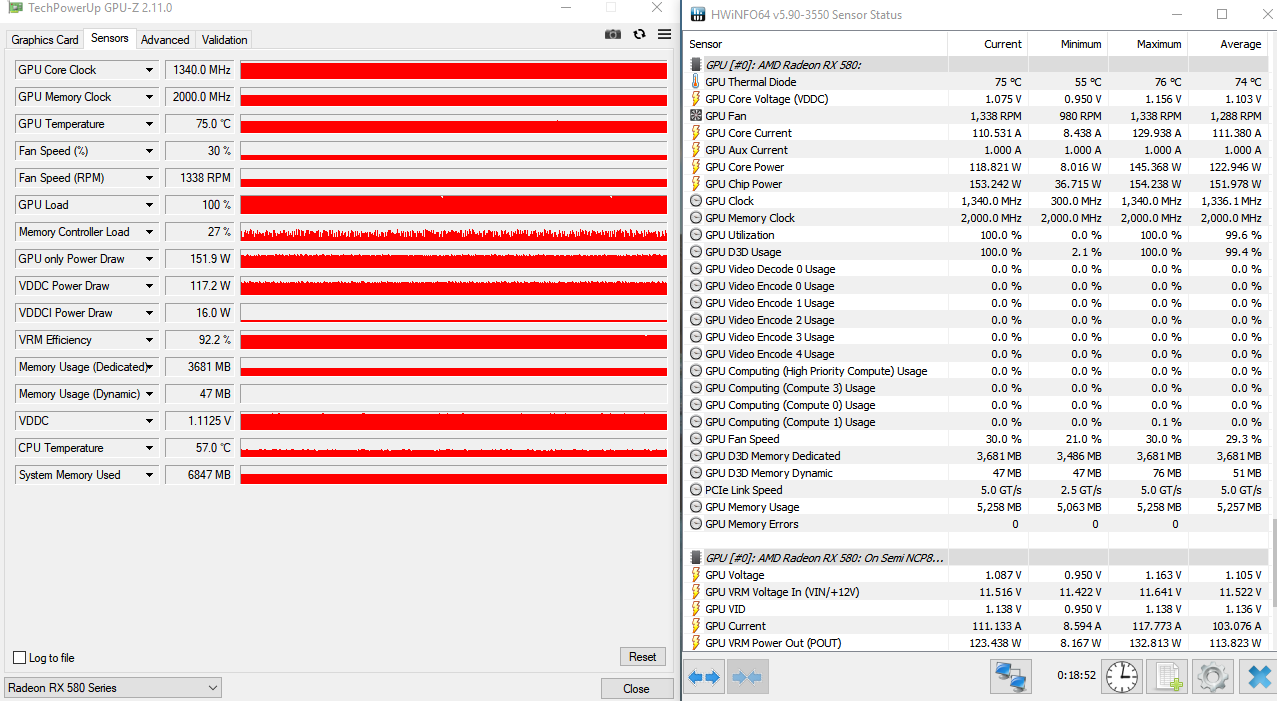The image size is (1277, 701).
Task: Click the GPU-Z refresh icon
Action: [x=640, y=34]
